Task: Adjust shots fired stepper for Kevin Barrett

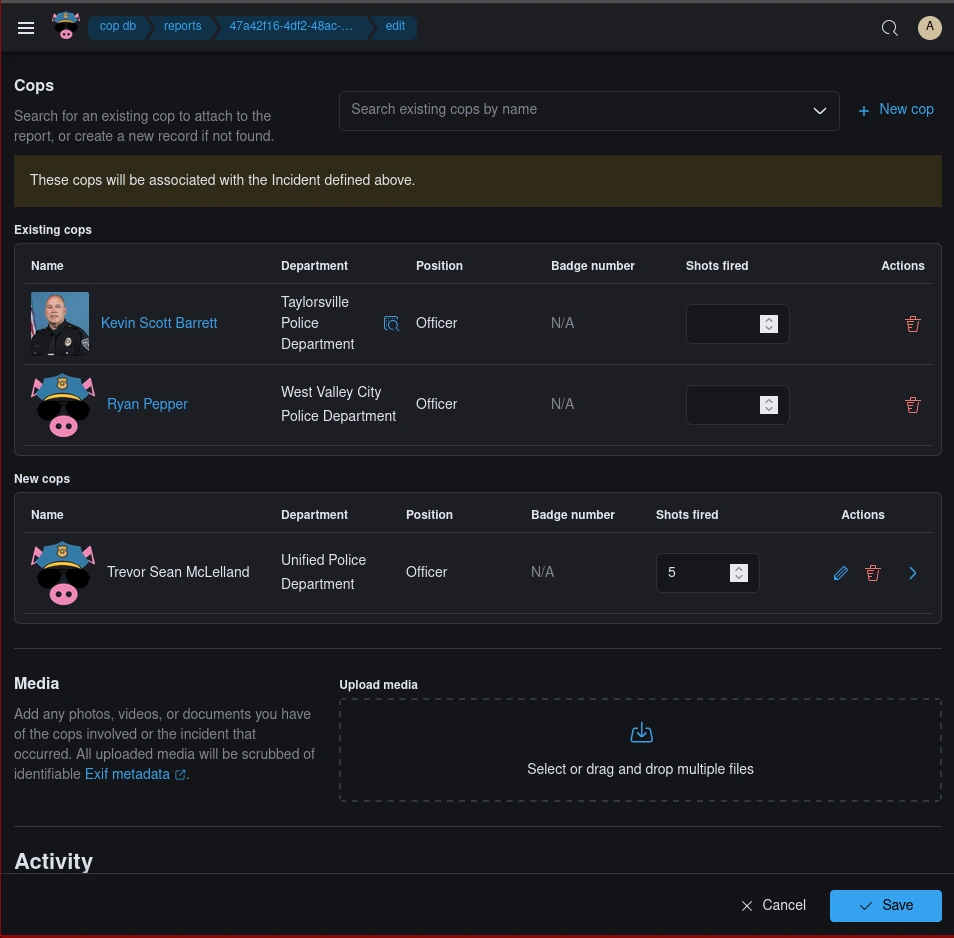Action: pos(768,324)
